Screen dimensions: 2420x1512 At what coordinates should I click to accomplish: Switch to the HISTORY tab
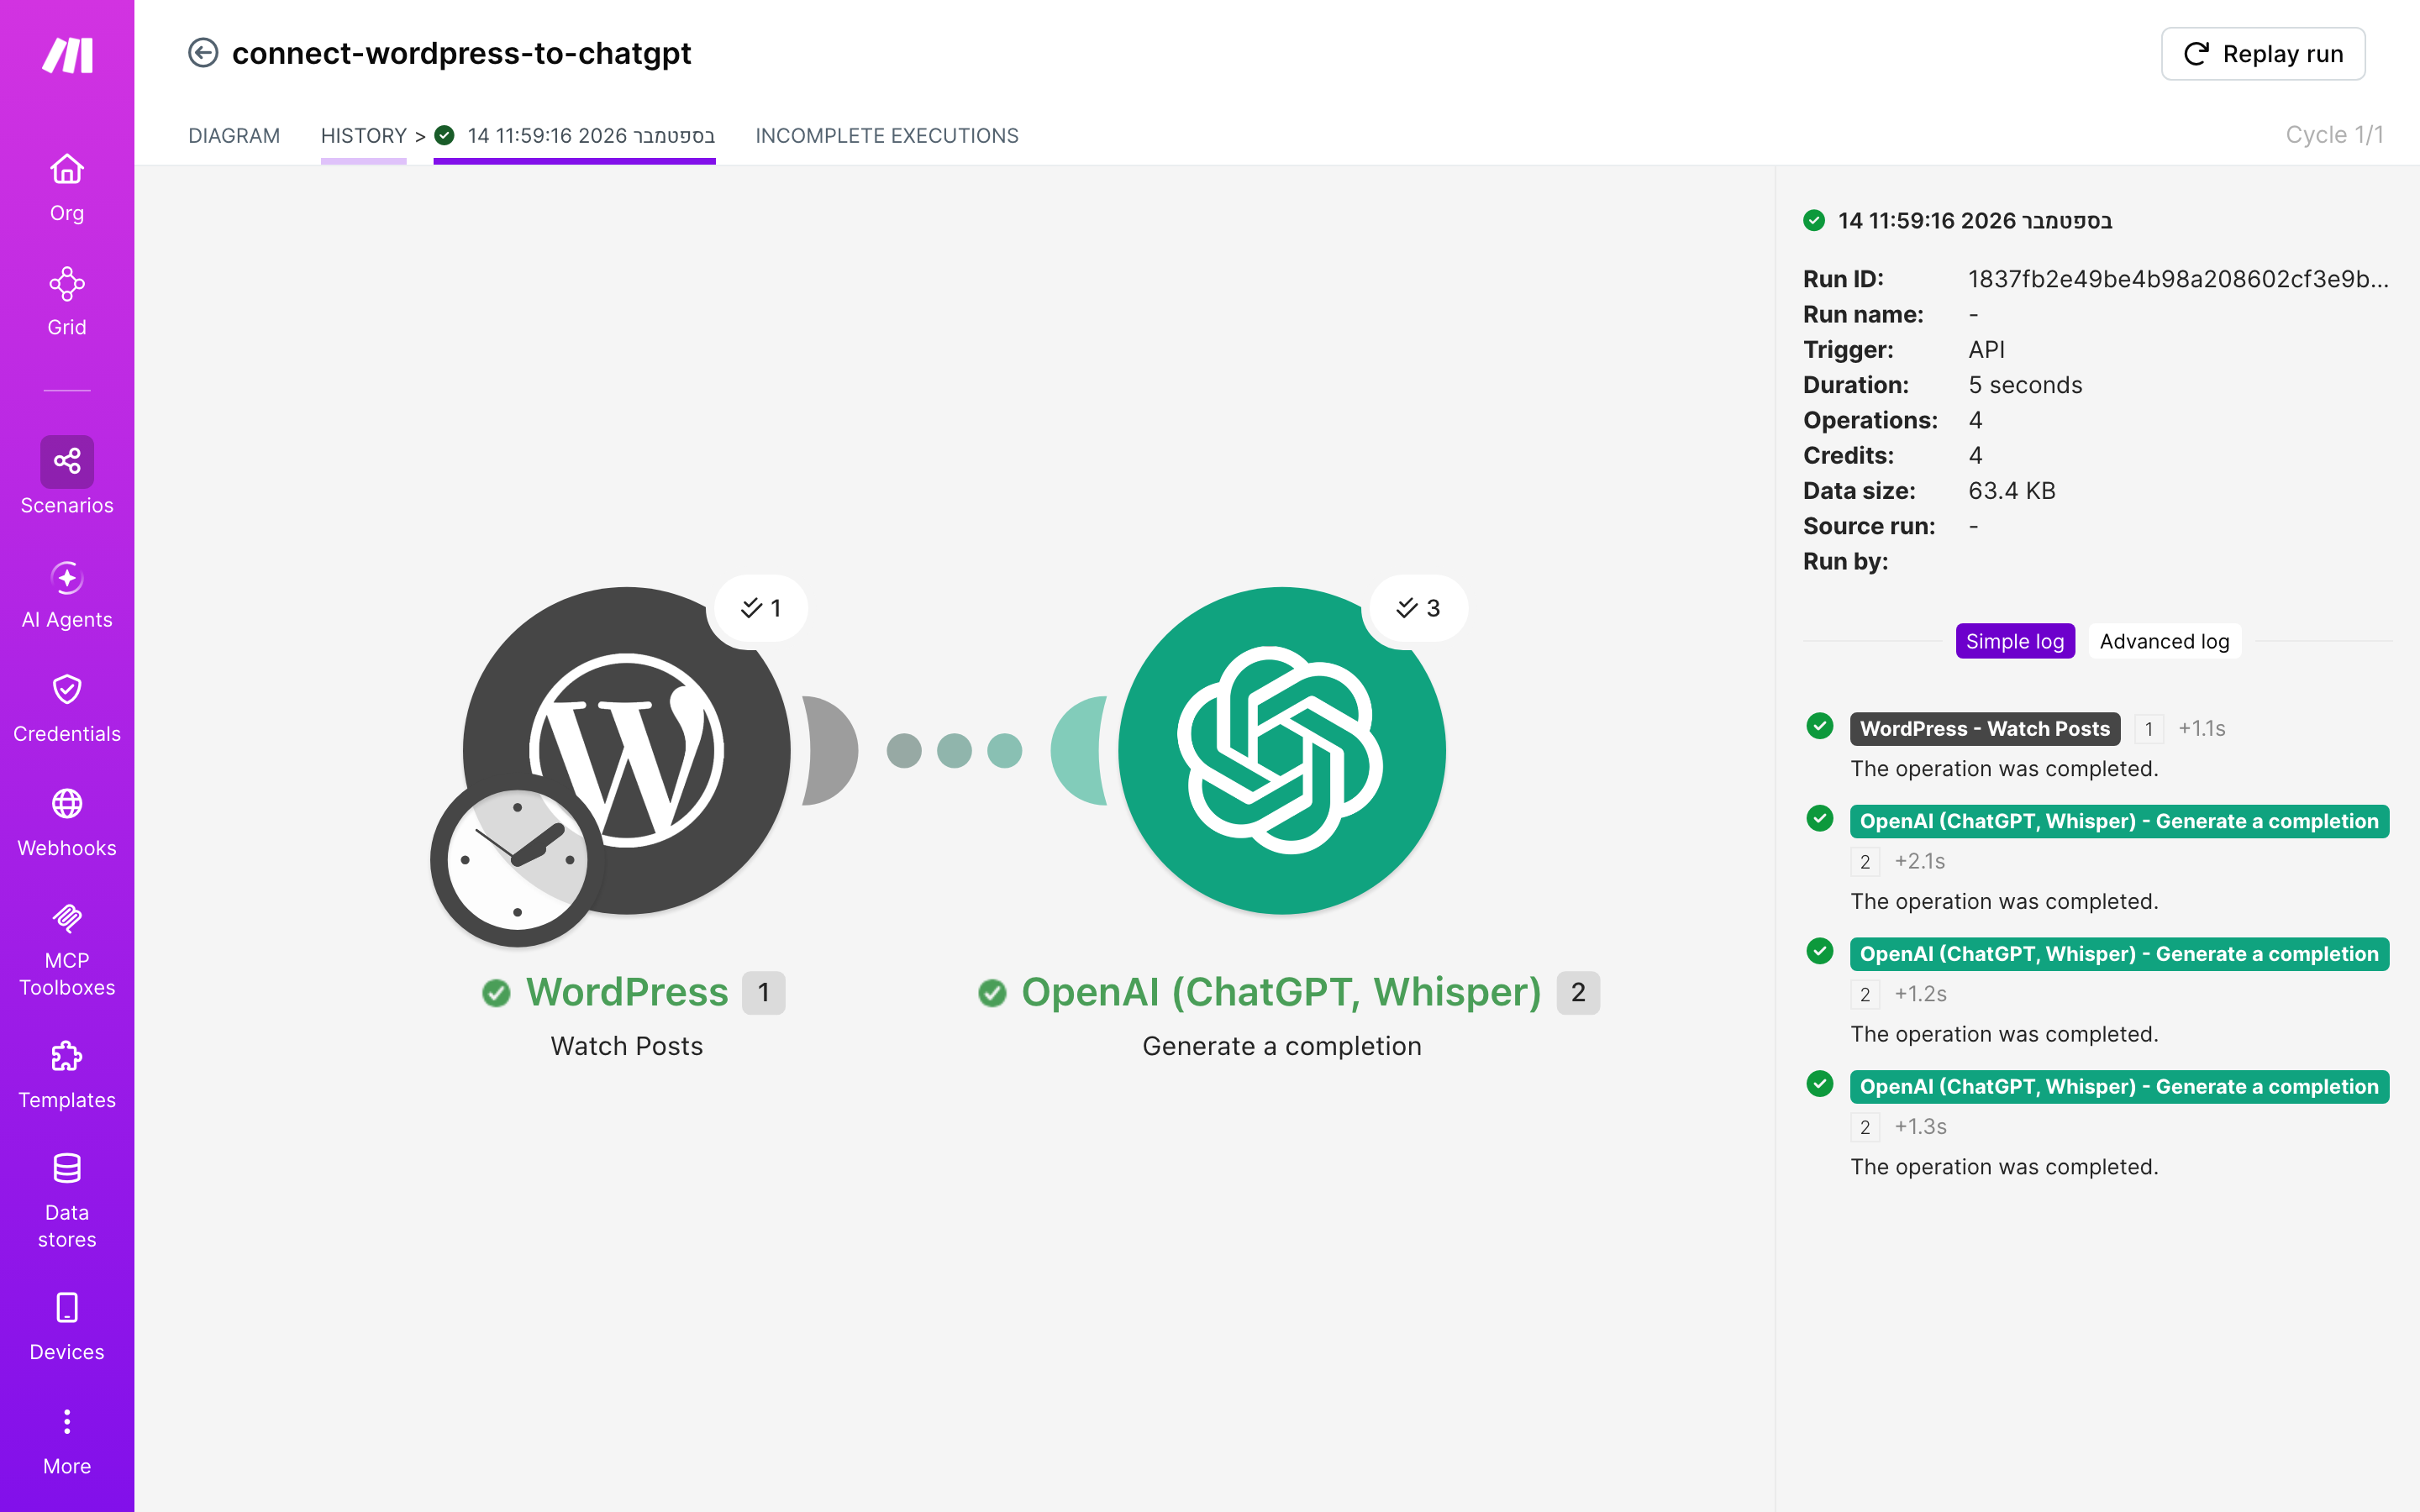pyautogui.click(x=364, y=136)
